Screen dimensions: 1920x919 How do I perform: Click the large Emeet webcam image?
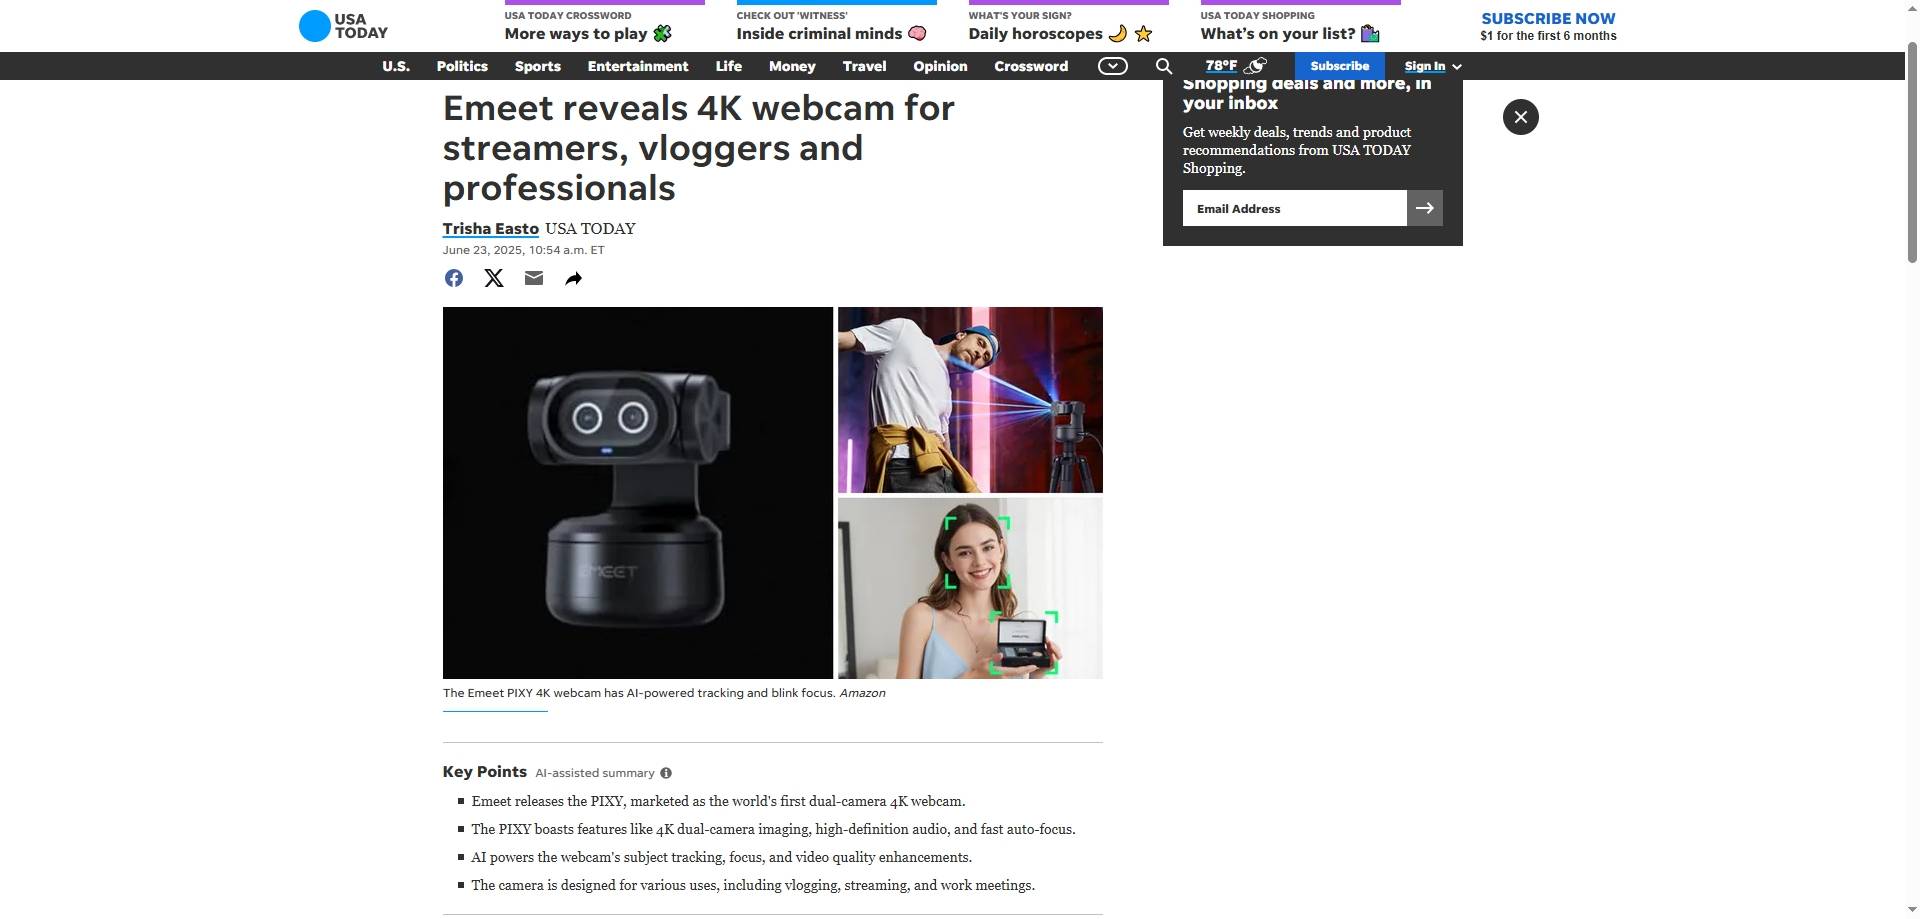tap(638, 493)
